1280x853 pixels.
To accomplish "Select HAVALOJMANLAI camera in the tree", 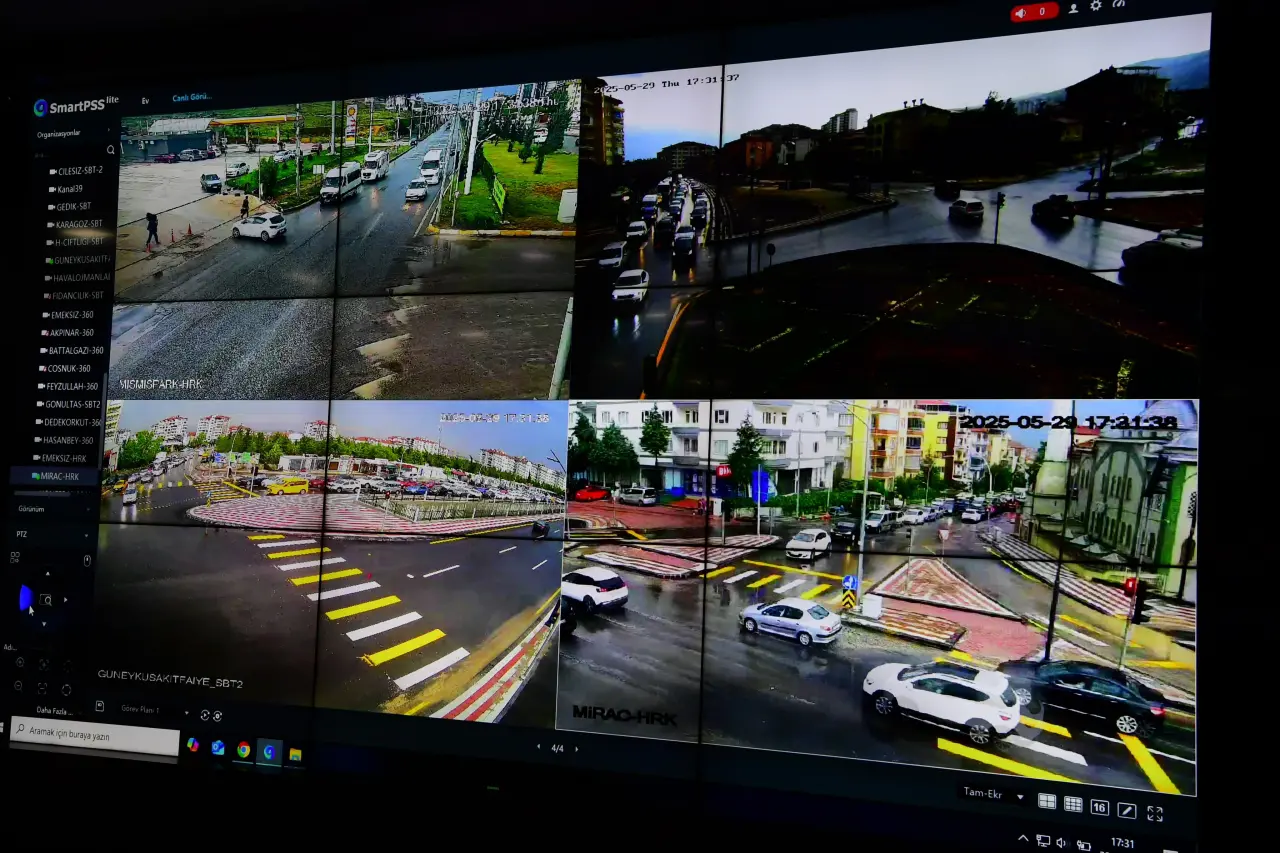I will pos(78,278).
